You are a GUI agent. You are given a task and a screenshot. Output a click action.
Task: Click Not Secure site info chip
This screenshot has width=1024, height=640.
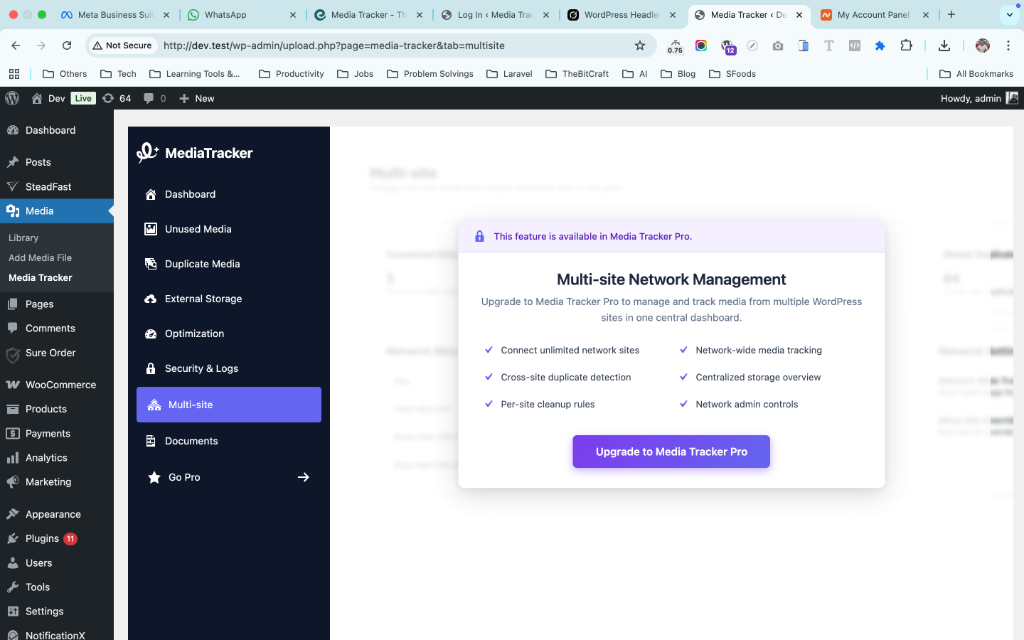(123, 46)
